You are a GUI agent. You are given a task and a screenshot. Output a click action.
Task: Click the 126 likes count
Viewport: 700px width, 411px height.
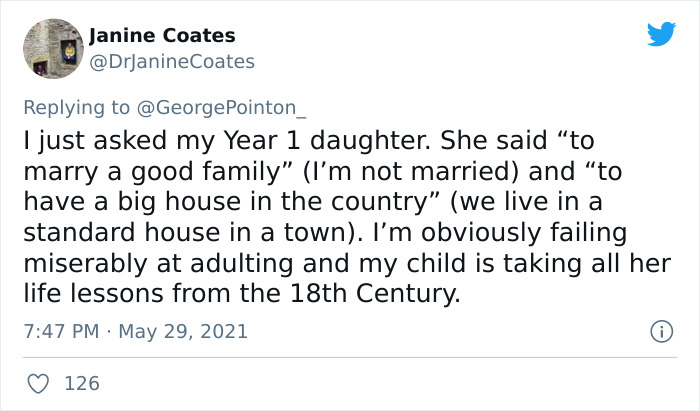pos(80,382)
